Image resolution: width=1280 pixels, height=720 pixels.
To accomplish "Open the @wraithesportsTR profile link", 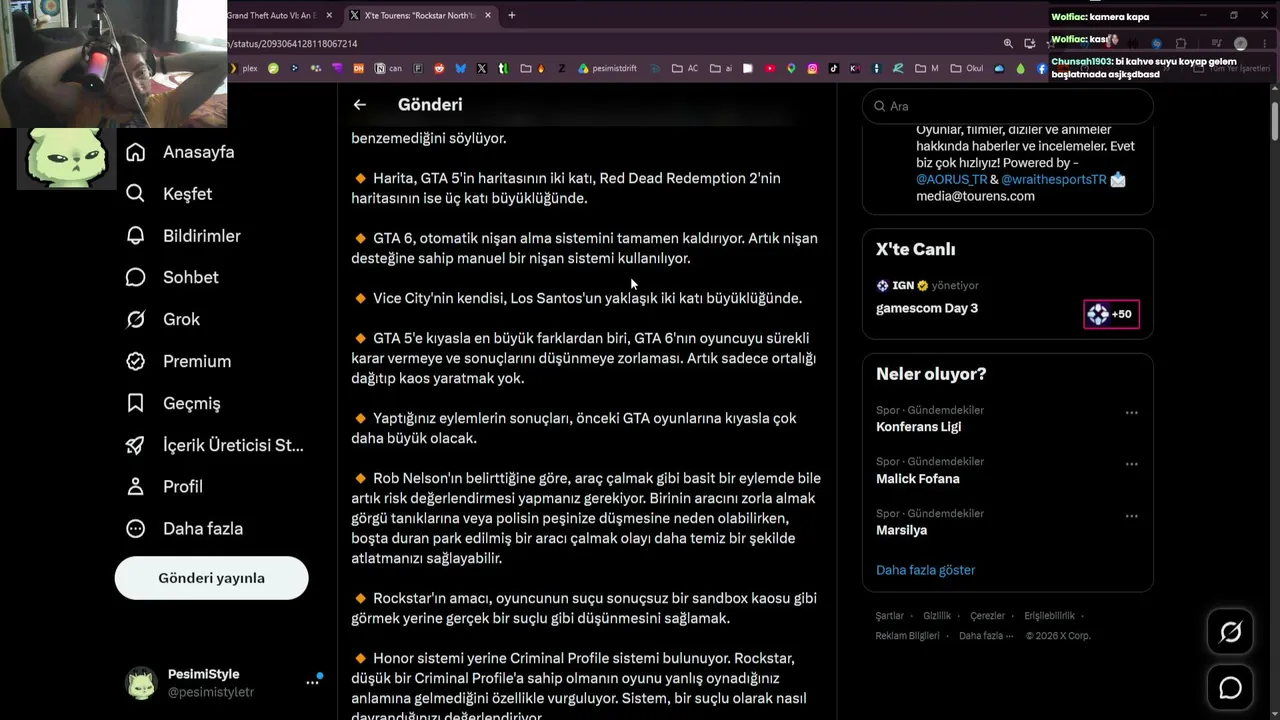I will (x=1053, y=179).
